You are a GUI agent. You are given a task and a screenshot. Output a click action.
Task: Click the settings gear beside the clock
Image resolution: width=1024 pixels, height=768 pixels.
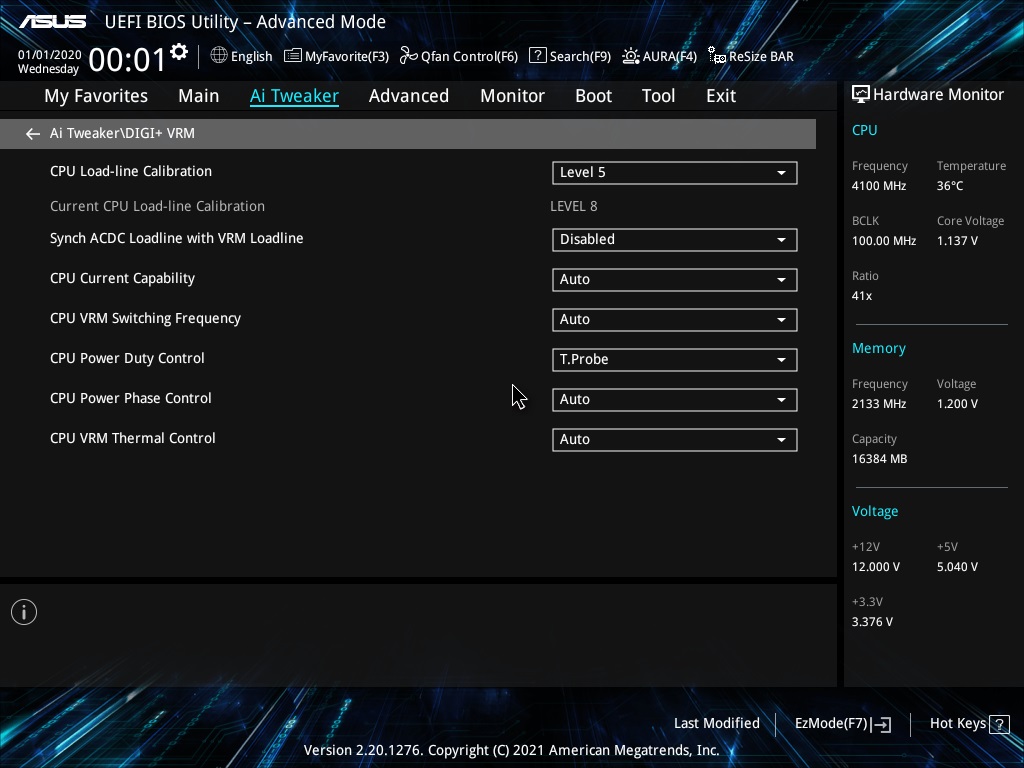179,52
